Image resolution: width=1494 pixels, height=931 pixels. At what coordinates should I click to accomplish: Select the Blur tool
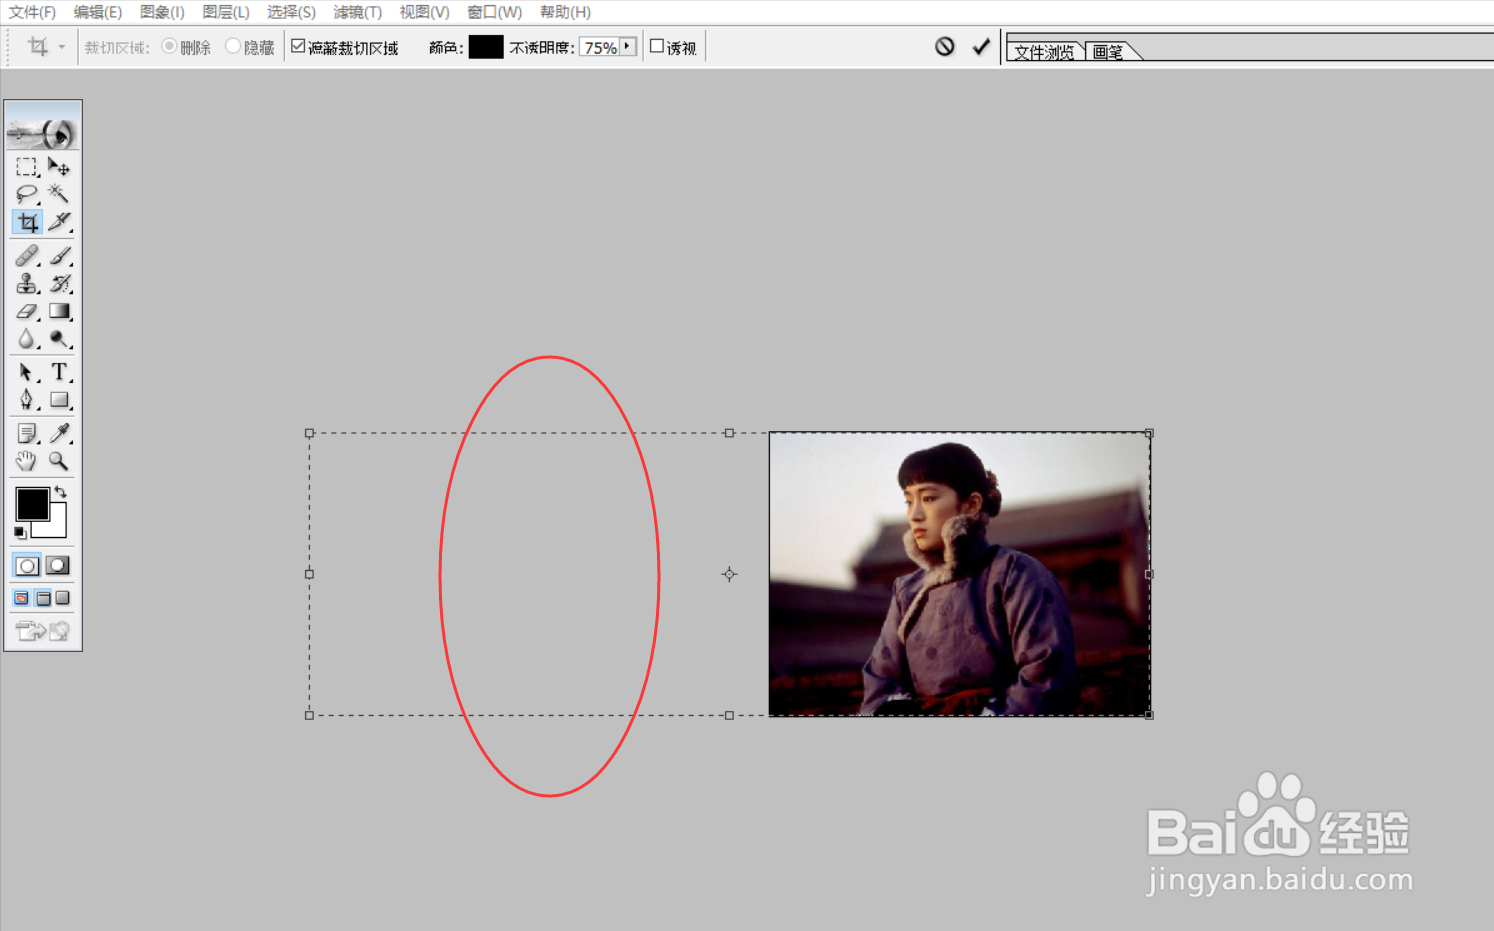pos(27,339)
